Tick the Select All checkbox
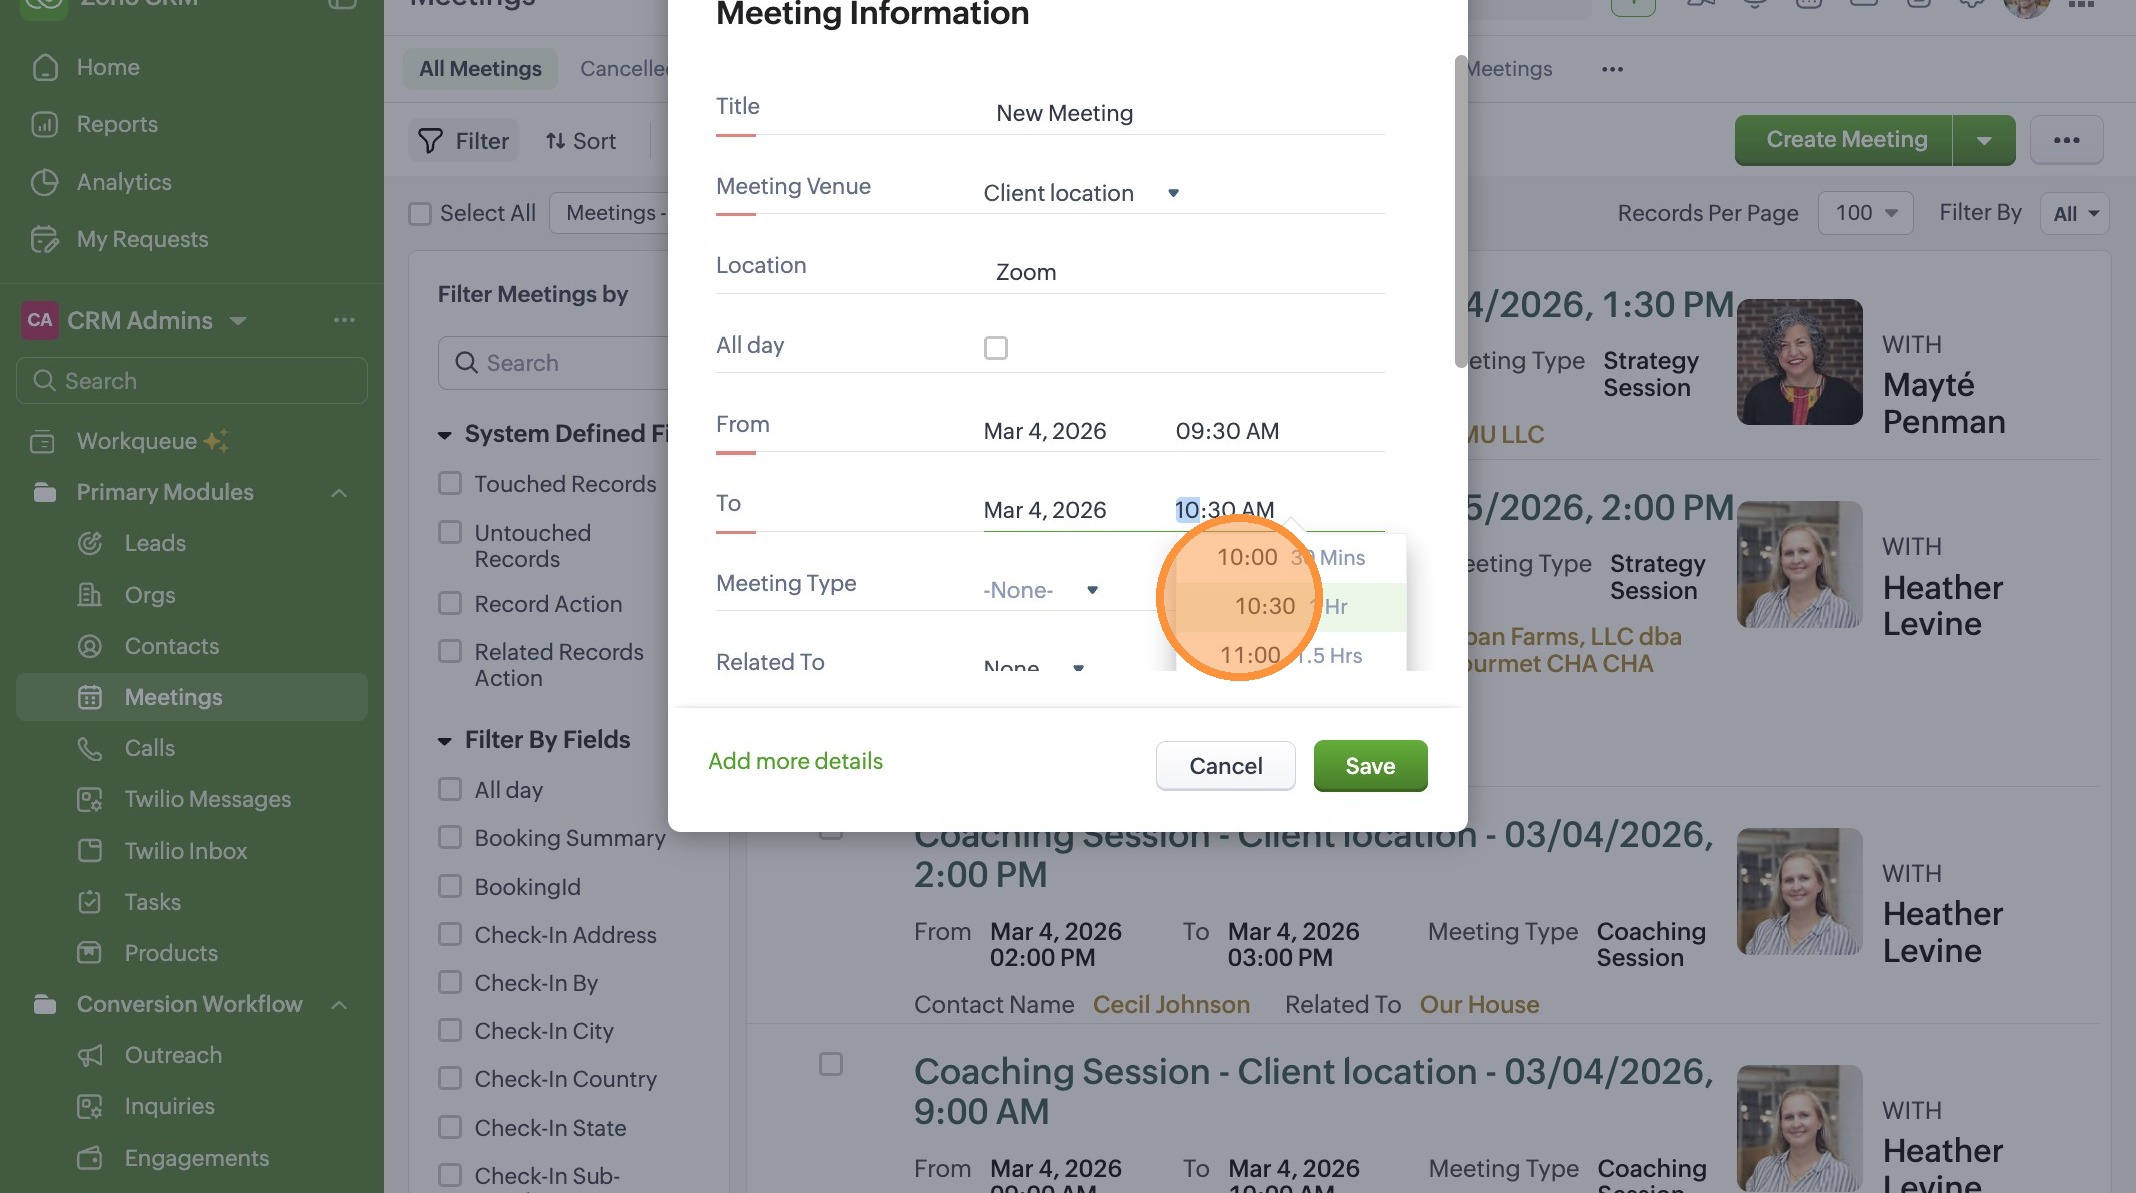Image resolution: width=2136 pixels, height=1193 pixels. [x=420, y=214]
